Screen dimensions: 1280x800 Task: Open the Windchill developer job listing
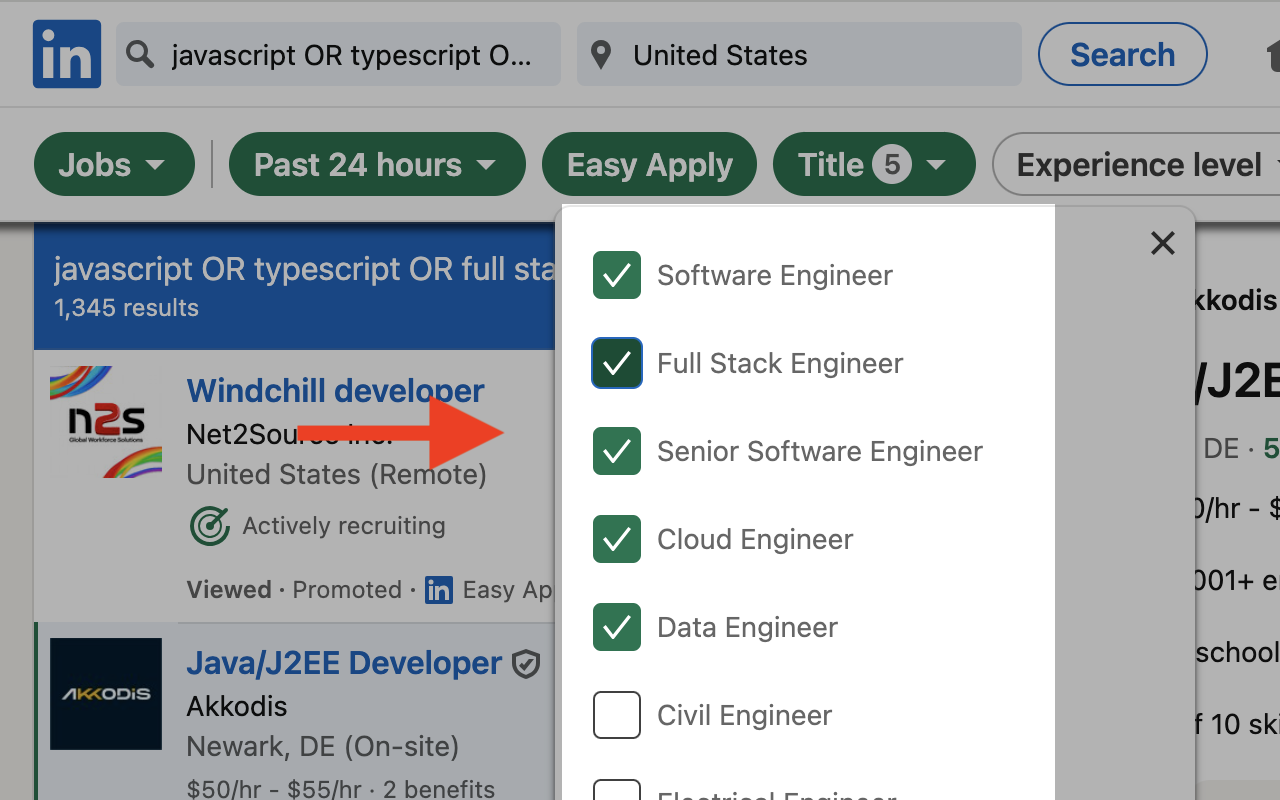click(x=335, y=390)
